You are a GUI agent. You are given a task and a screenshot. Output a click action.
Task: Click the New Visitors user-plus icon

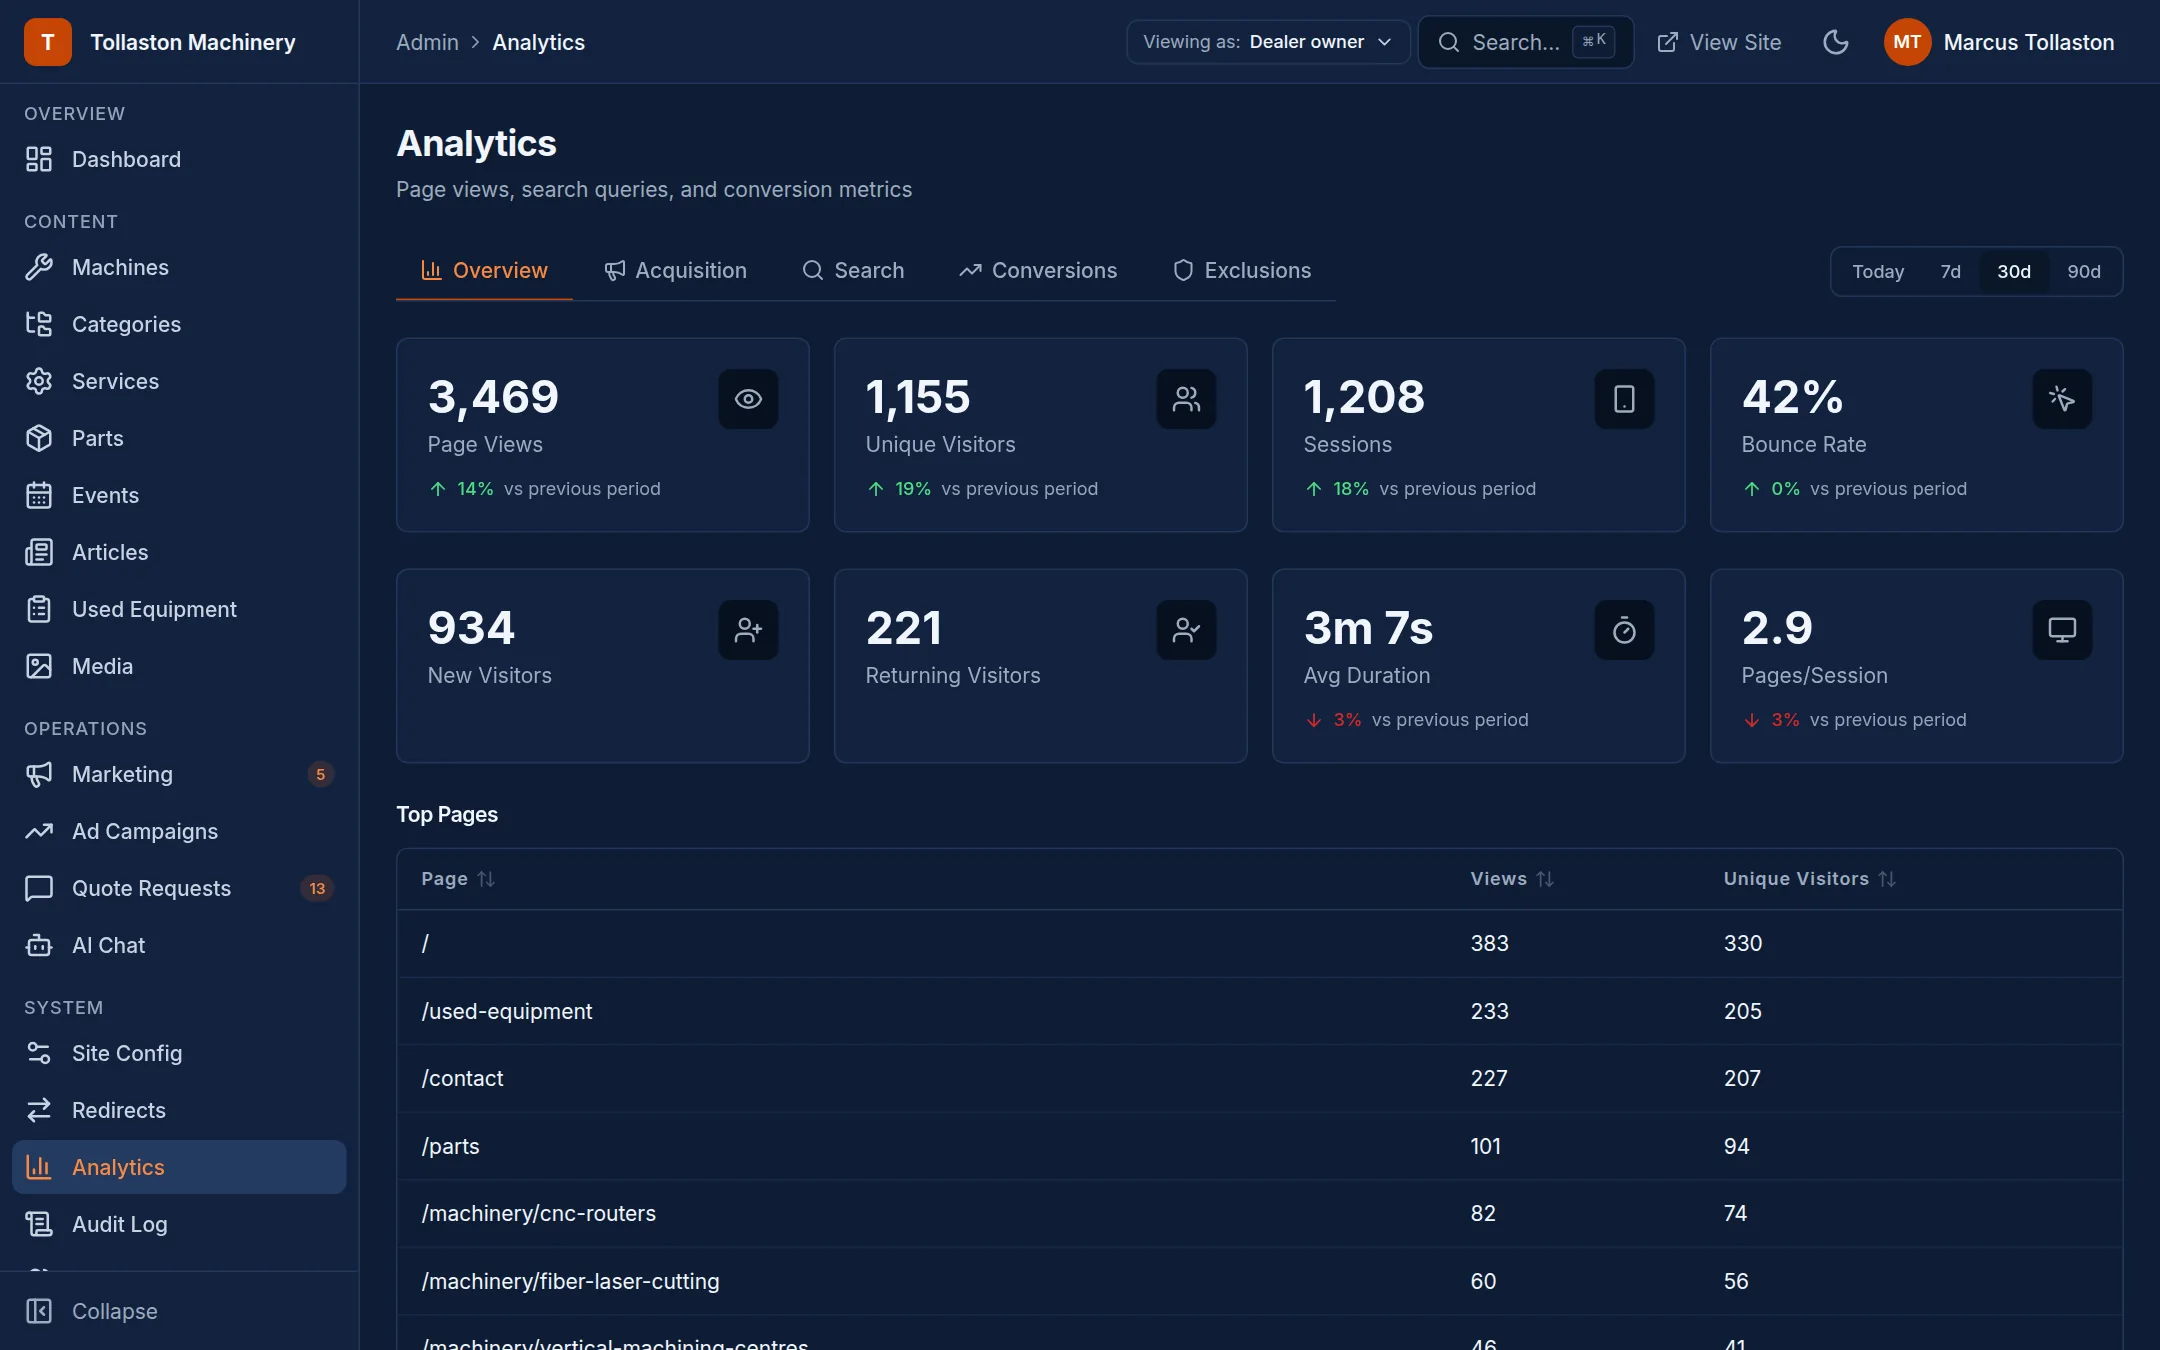click(x=748, y=630)
